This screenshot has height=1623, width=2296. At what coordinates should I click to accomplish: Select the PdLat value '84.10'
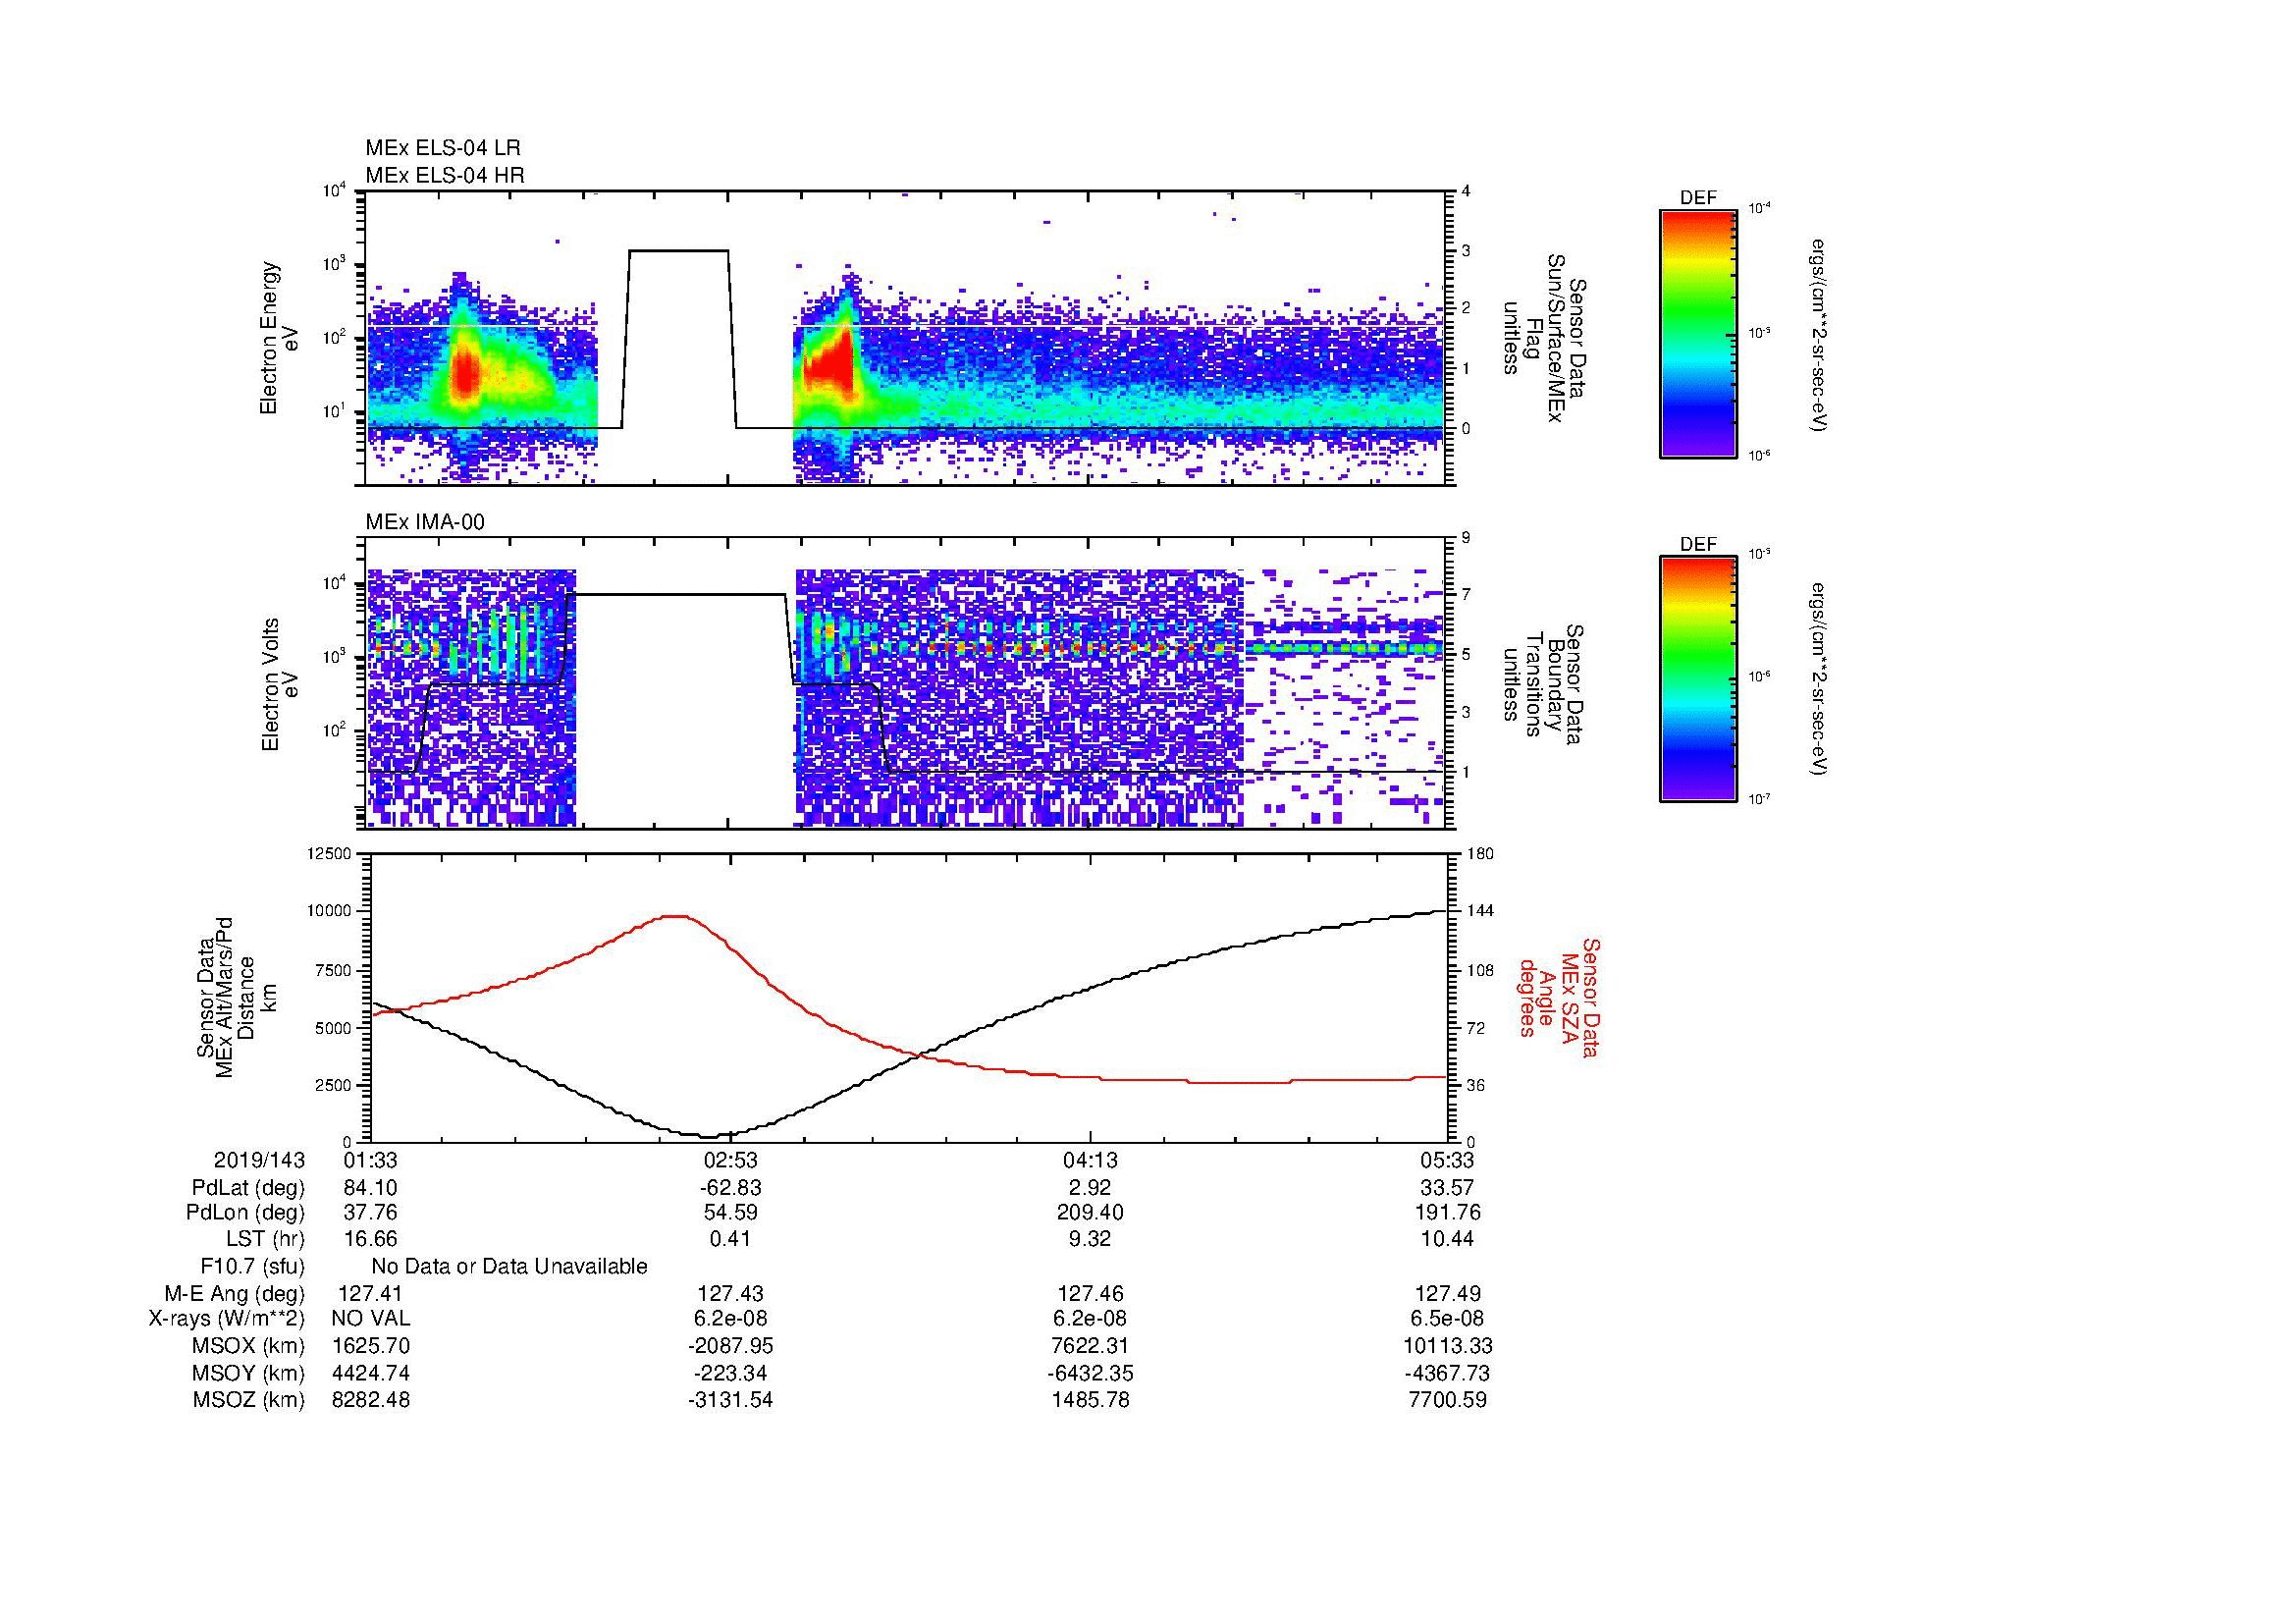pos(371,1188)
